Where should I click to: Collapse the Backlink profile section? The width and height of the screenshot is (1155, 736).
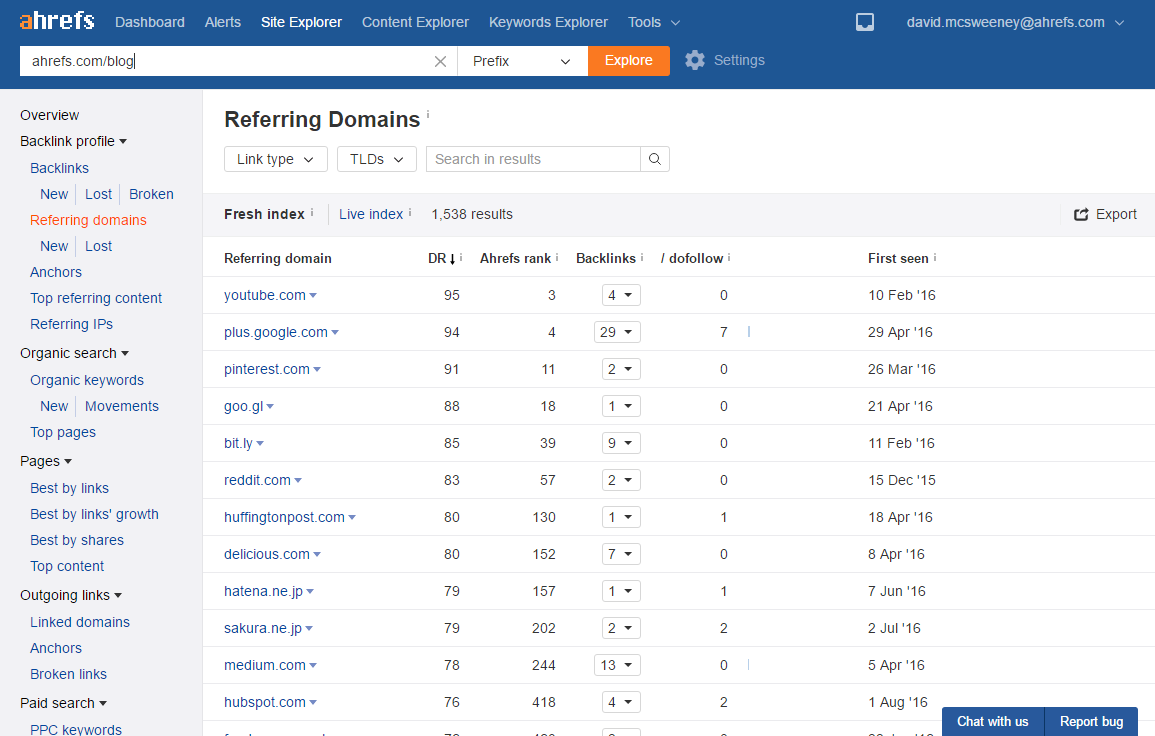[x=74, y=141]
